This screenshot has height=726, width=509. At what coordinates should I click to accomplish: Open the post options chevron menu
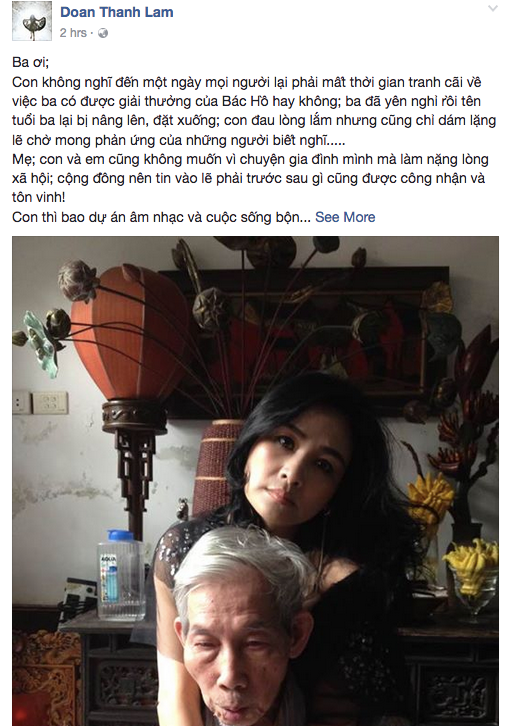point(493,8)
